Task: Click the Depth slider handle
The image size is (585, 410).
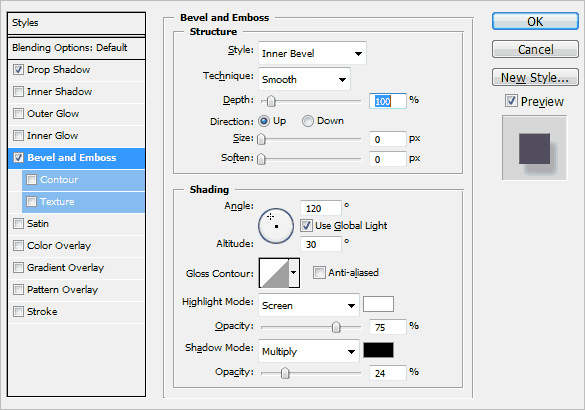Action: coord(271,101)
